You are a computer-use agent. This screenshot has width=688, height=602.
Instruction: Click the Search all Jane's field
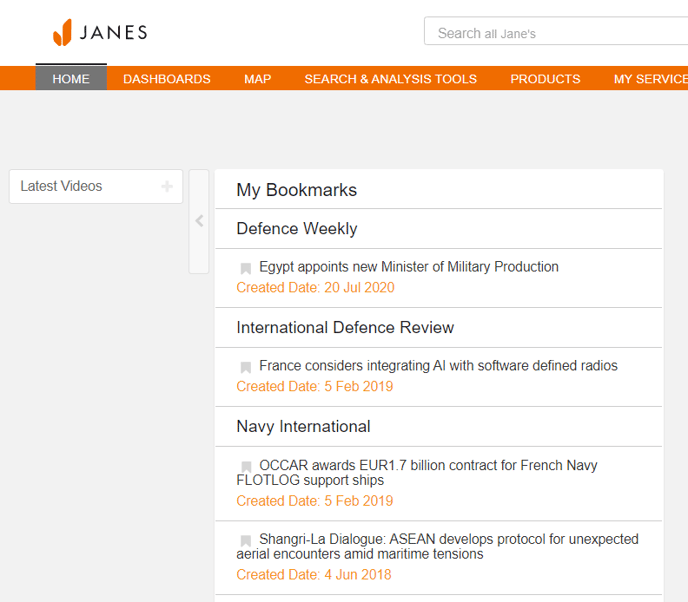556,31
